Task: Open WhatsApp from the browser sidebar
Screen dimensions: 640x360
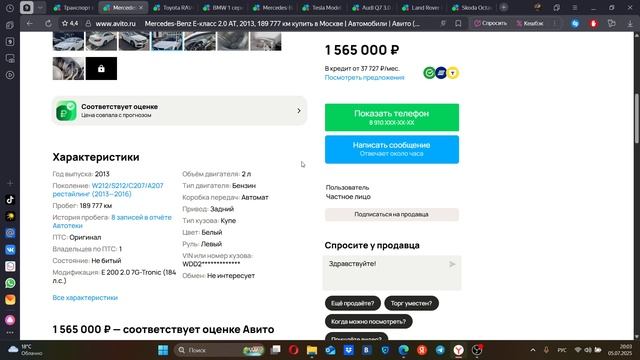Action: point(10,283)
